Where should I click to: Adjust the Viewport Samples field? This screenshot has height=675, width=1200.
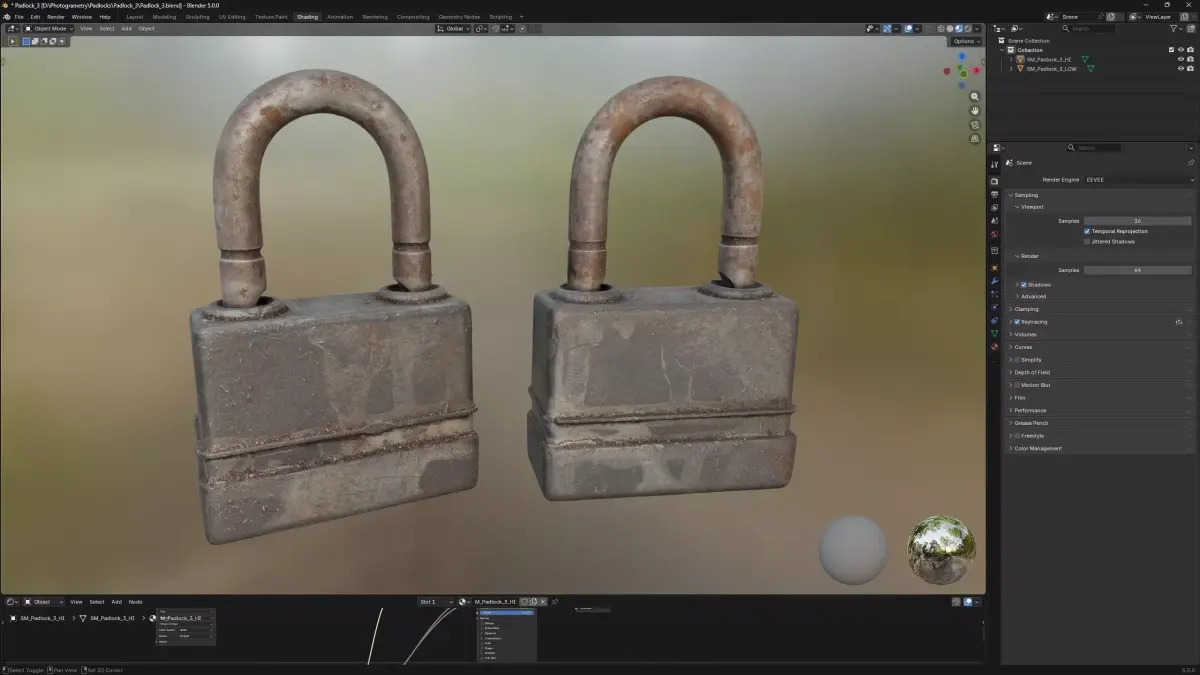[x=1138, y=220]
